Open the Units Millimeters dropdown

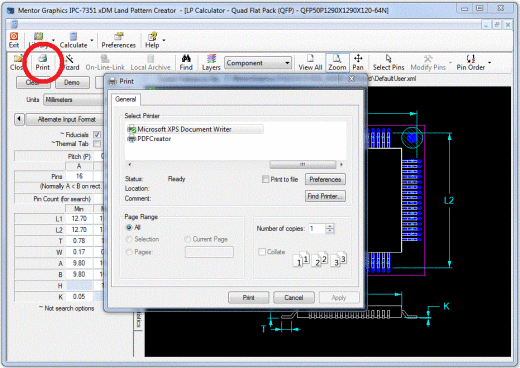click(x=73, y=100)
